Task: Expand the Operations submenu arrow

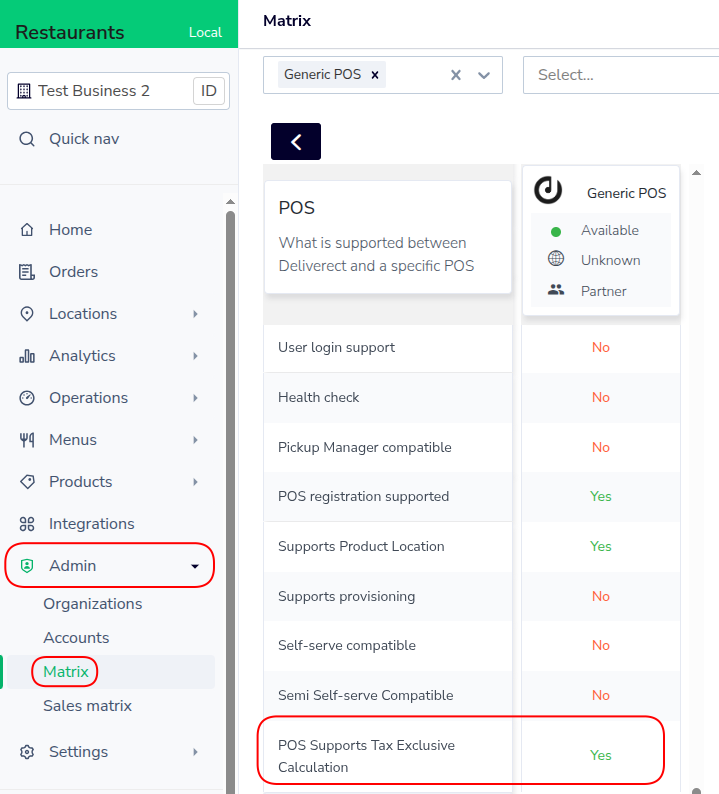Action: (x=195, y=398)
